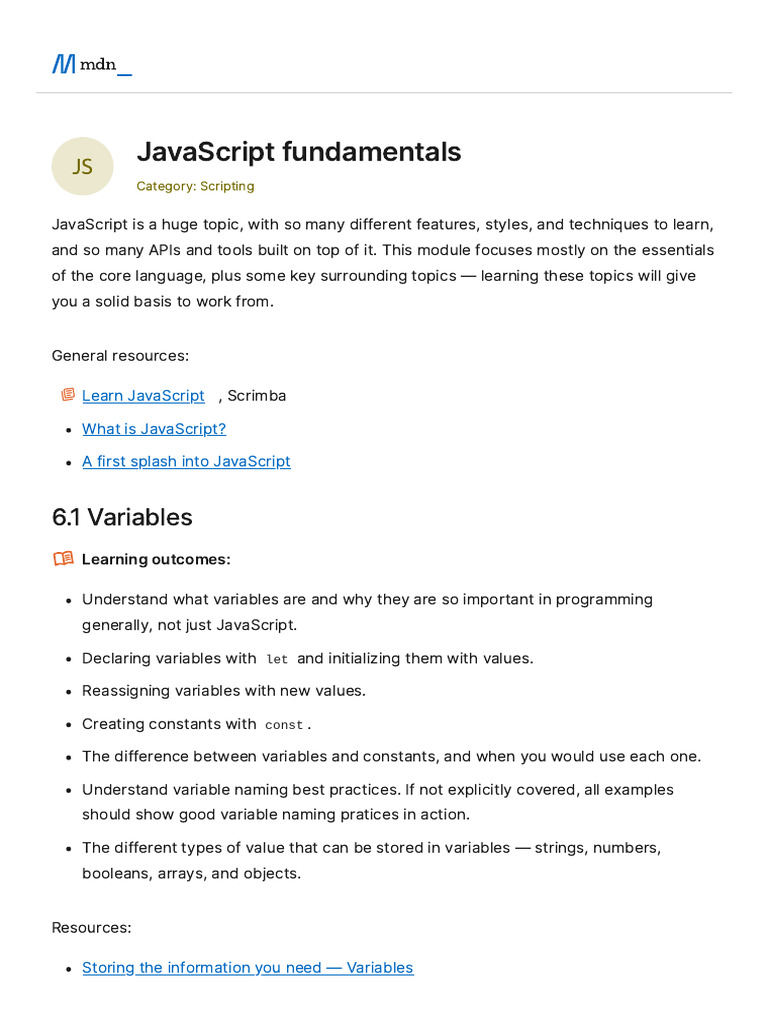
Task: Click the Scrimba text
Action: pos(257,395)
